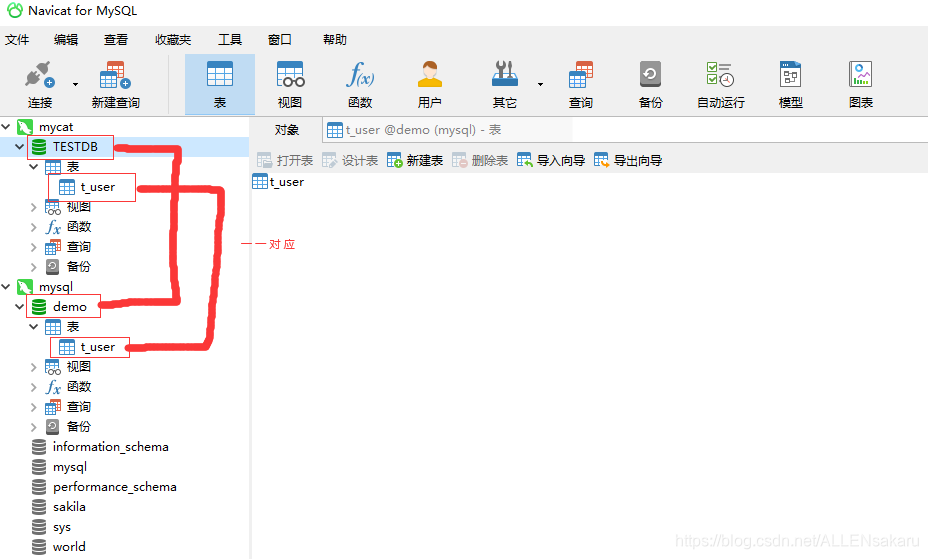Collapse the TESTDB database node
This screenshot has height=559, width=928.
coord(20,147)
